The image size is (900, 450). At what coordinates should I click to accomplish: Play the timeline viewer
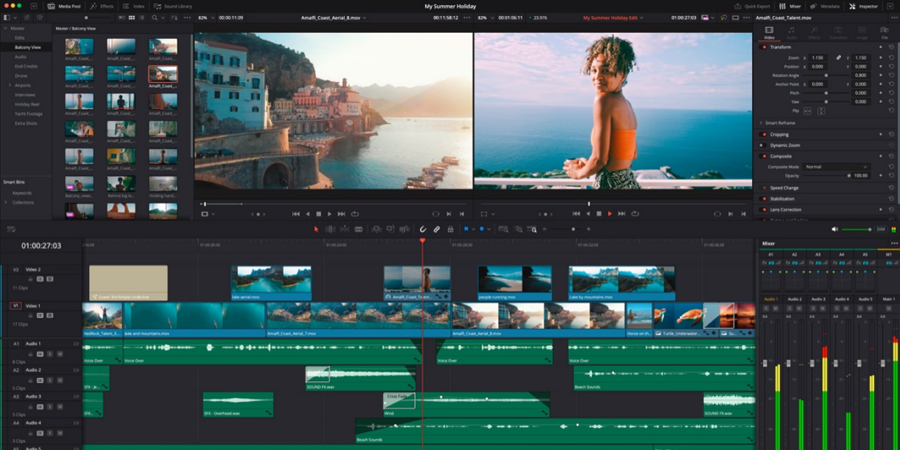pos(610,214)
